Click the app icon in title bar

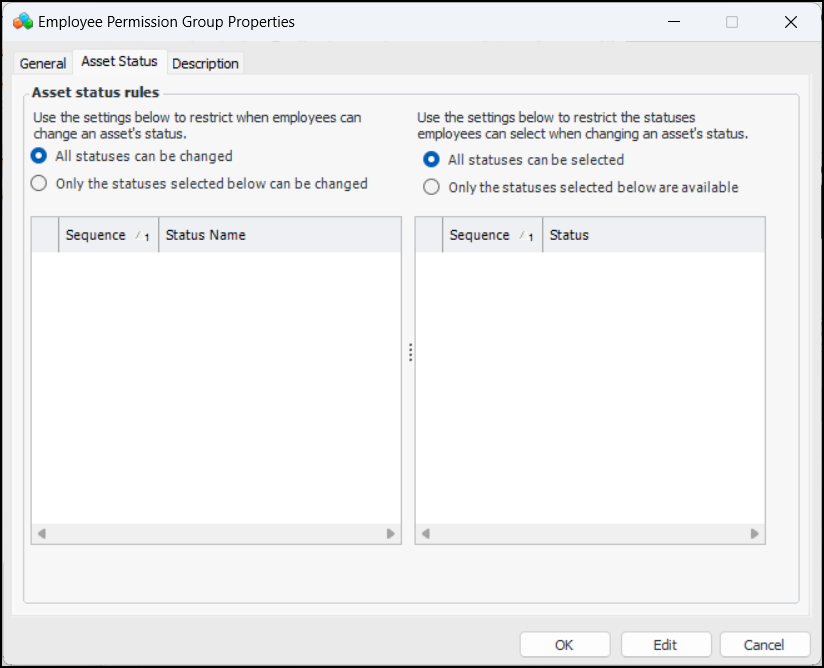point(22,21)
